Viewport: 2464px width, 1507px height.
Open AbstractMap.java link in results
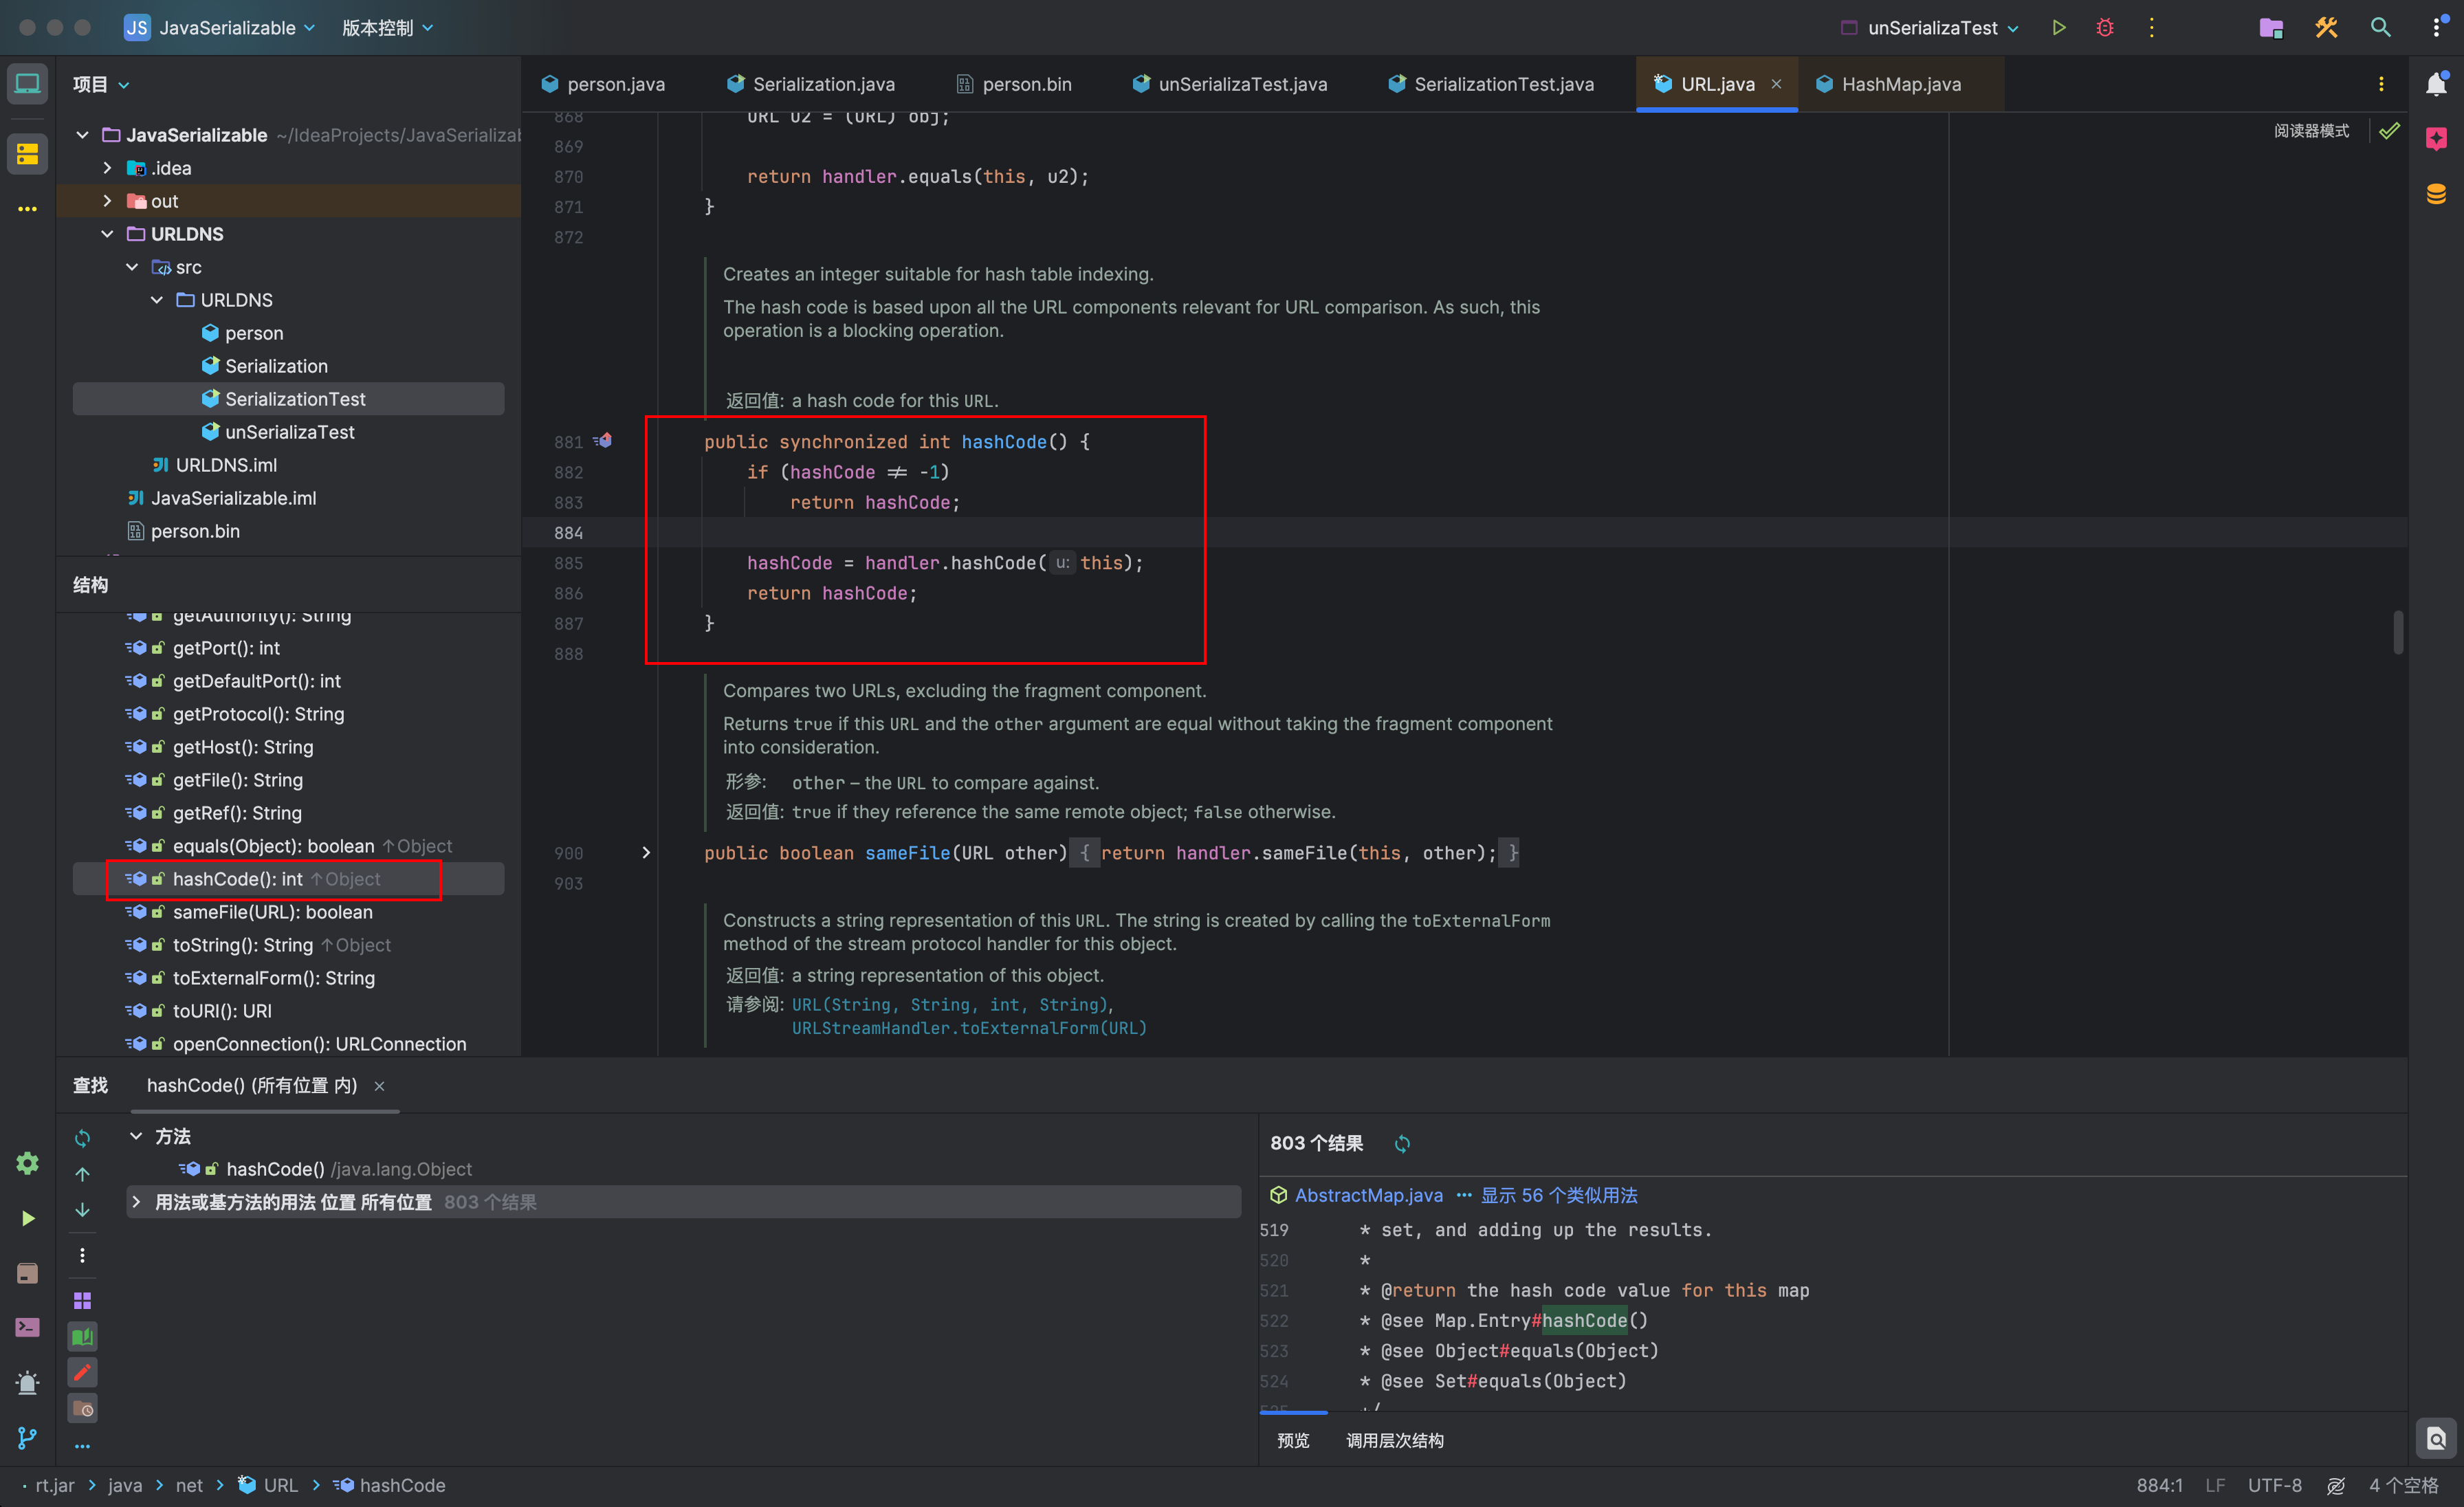(x=1368, y=1195)
